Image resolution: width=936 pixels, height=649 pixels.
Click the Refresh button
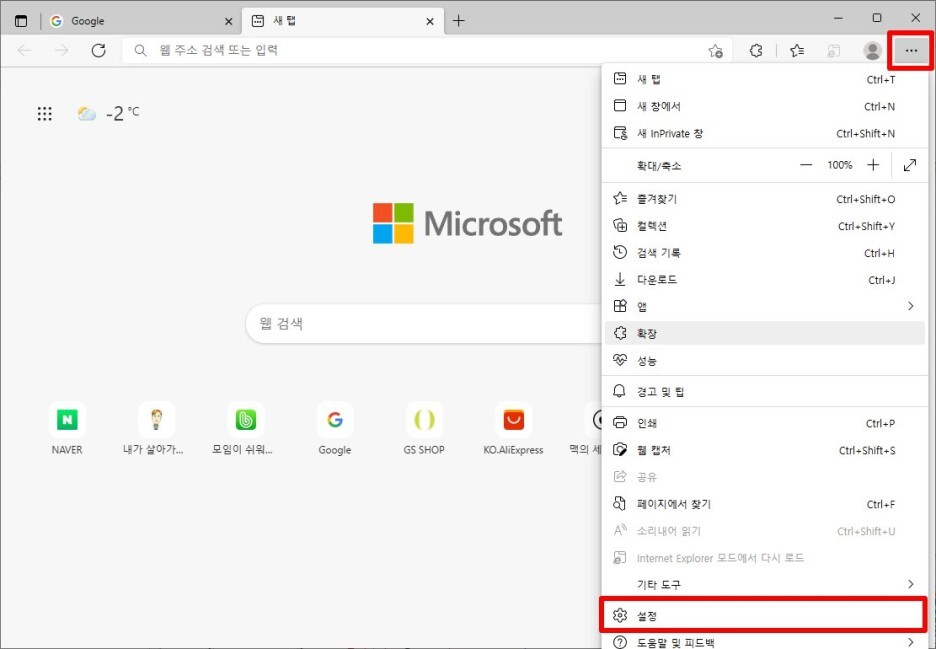[x=98, y=50]
